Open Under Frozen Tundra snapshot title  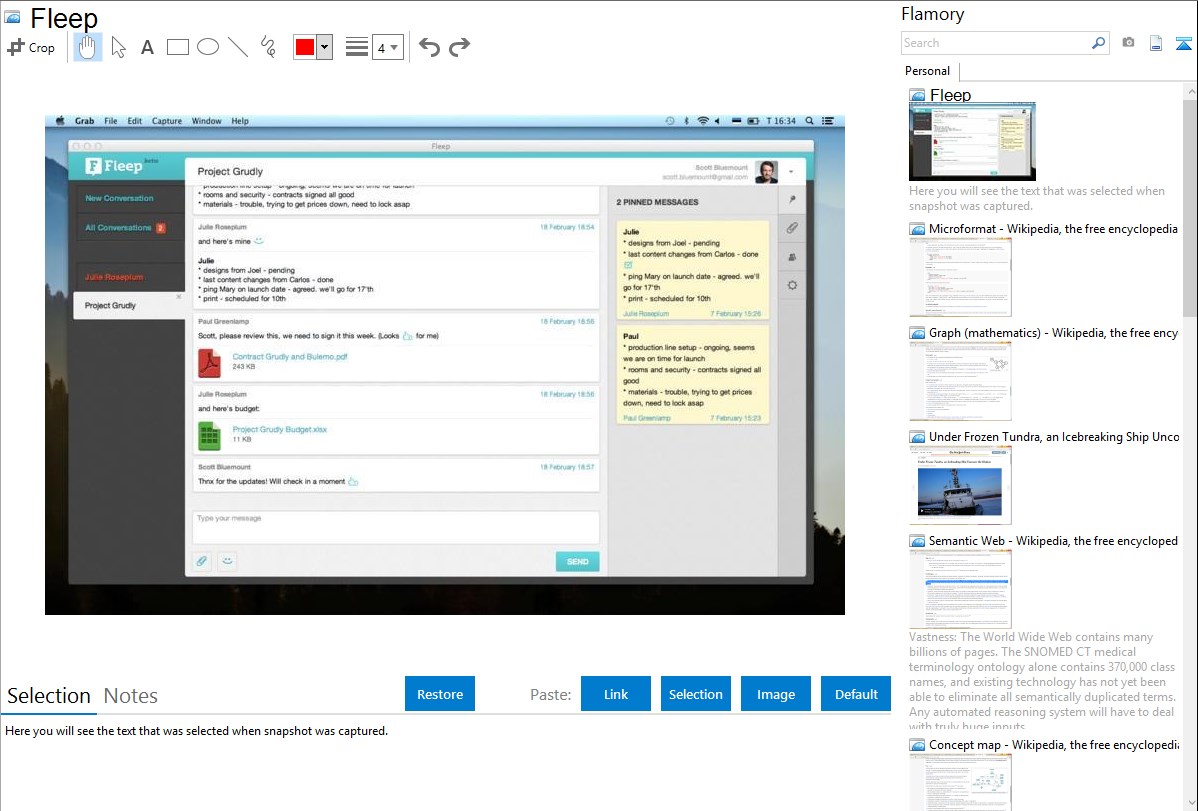pyautogui.click(x=1054, y=436)
